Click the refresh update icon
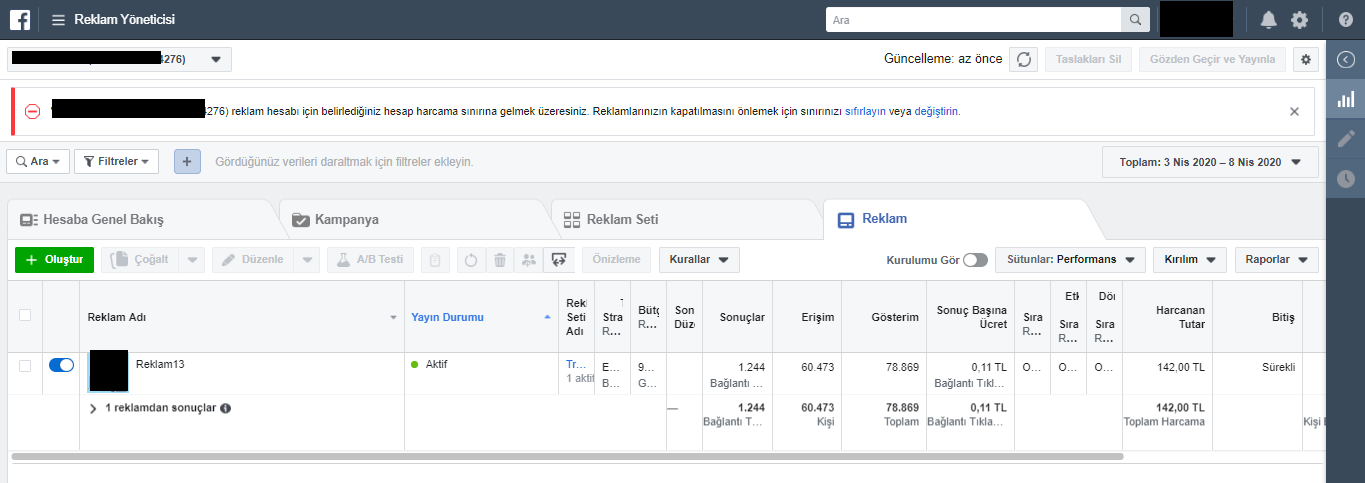This screenshot has width=1365, height=483. (1023, 59)
